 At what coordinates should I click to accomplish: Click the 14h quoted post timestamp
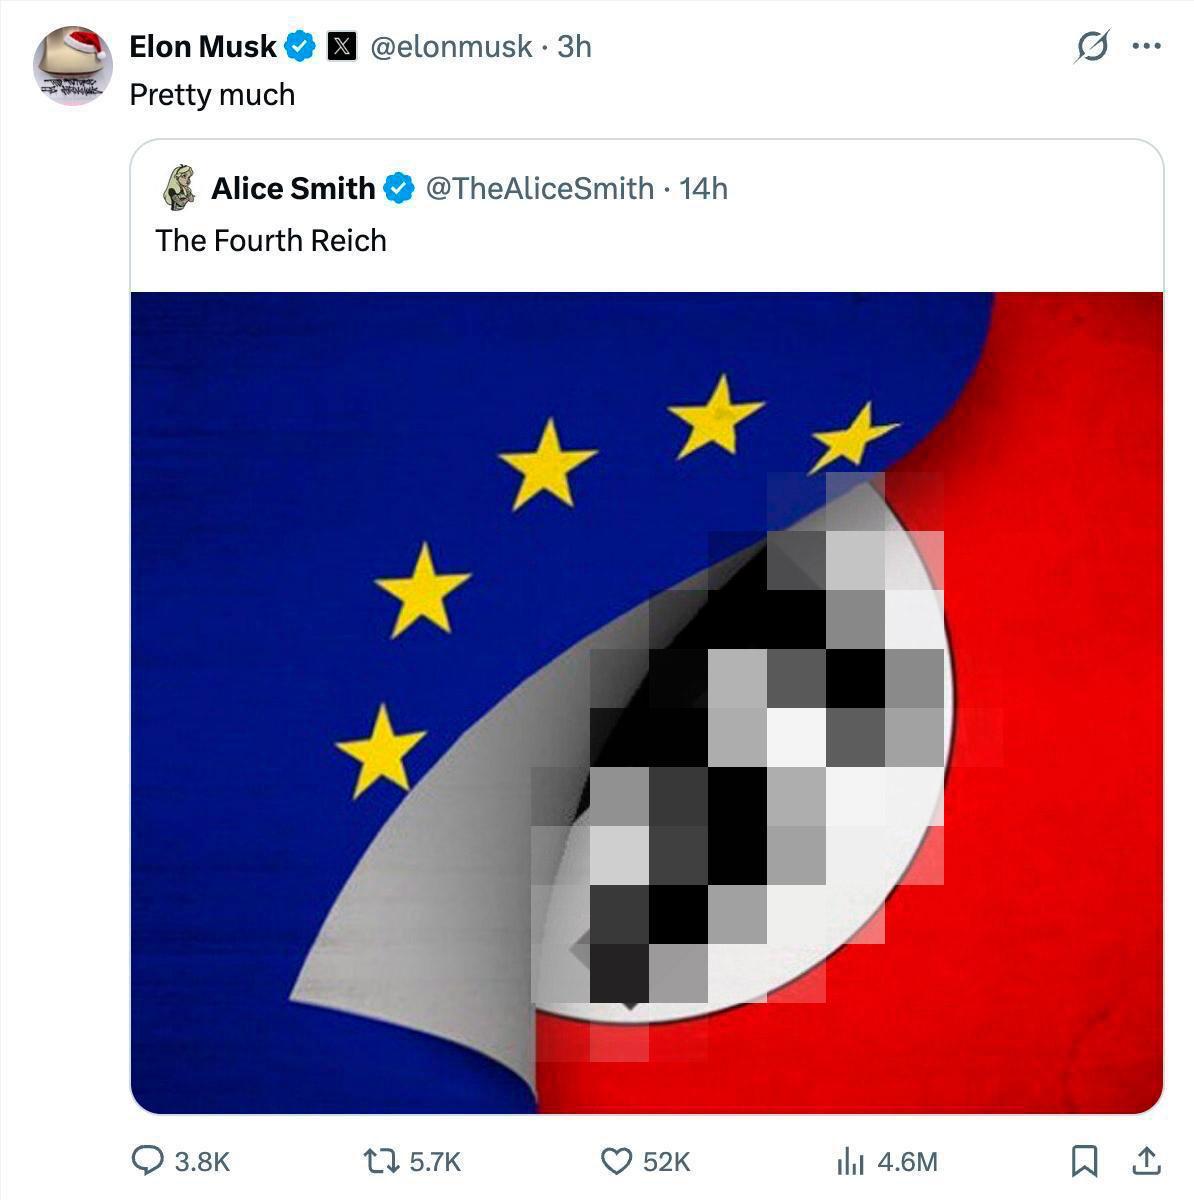click(703, 188)
